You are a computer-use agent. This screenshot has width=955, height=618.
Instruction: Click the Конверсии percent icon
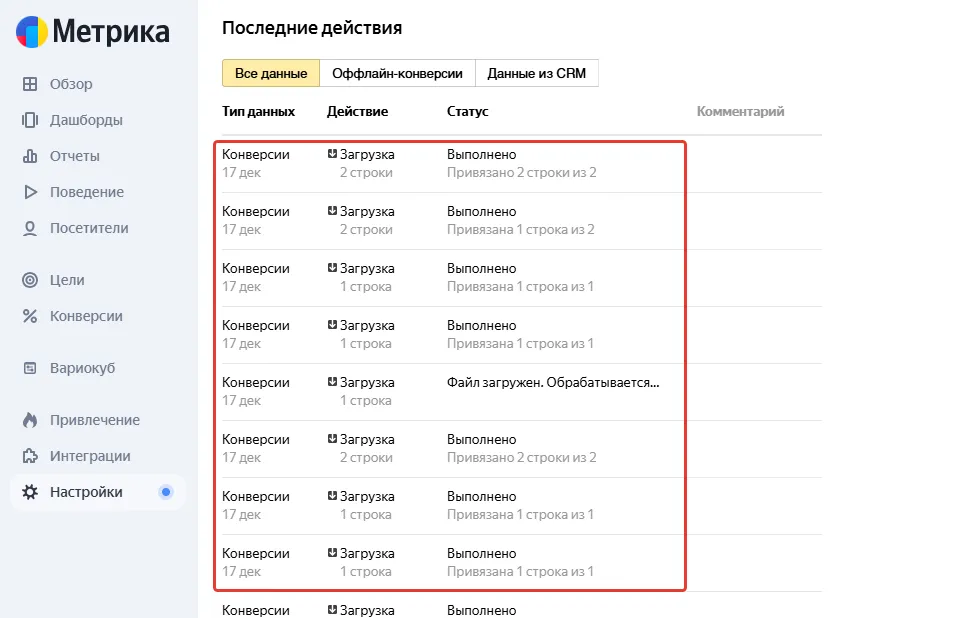pos(30,316)
